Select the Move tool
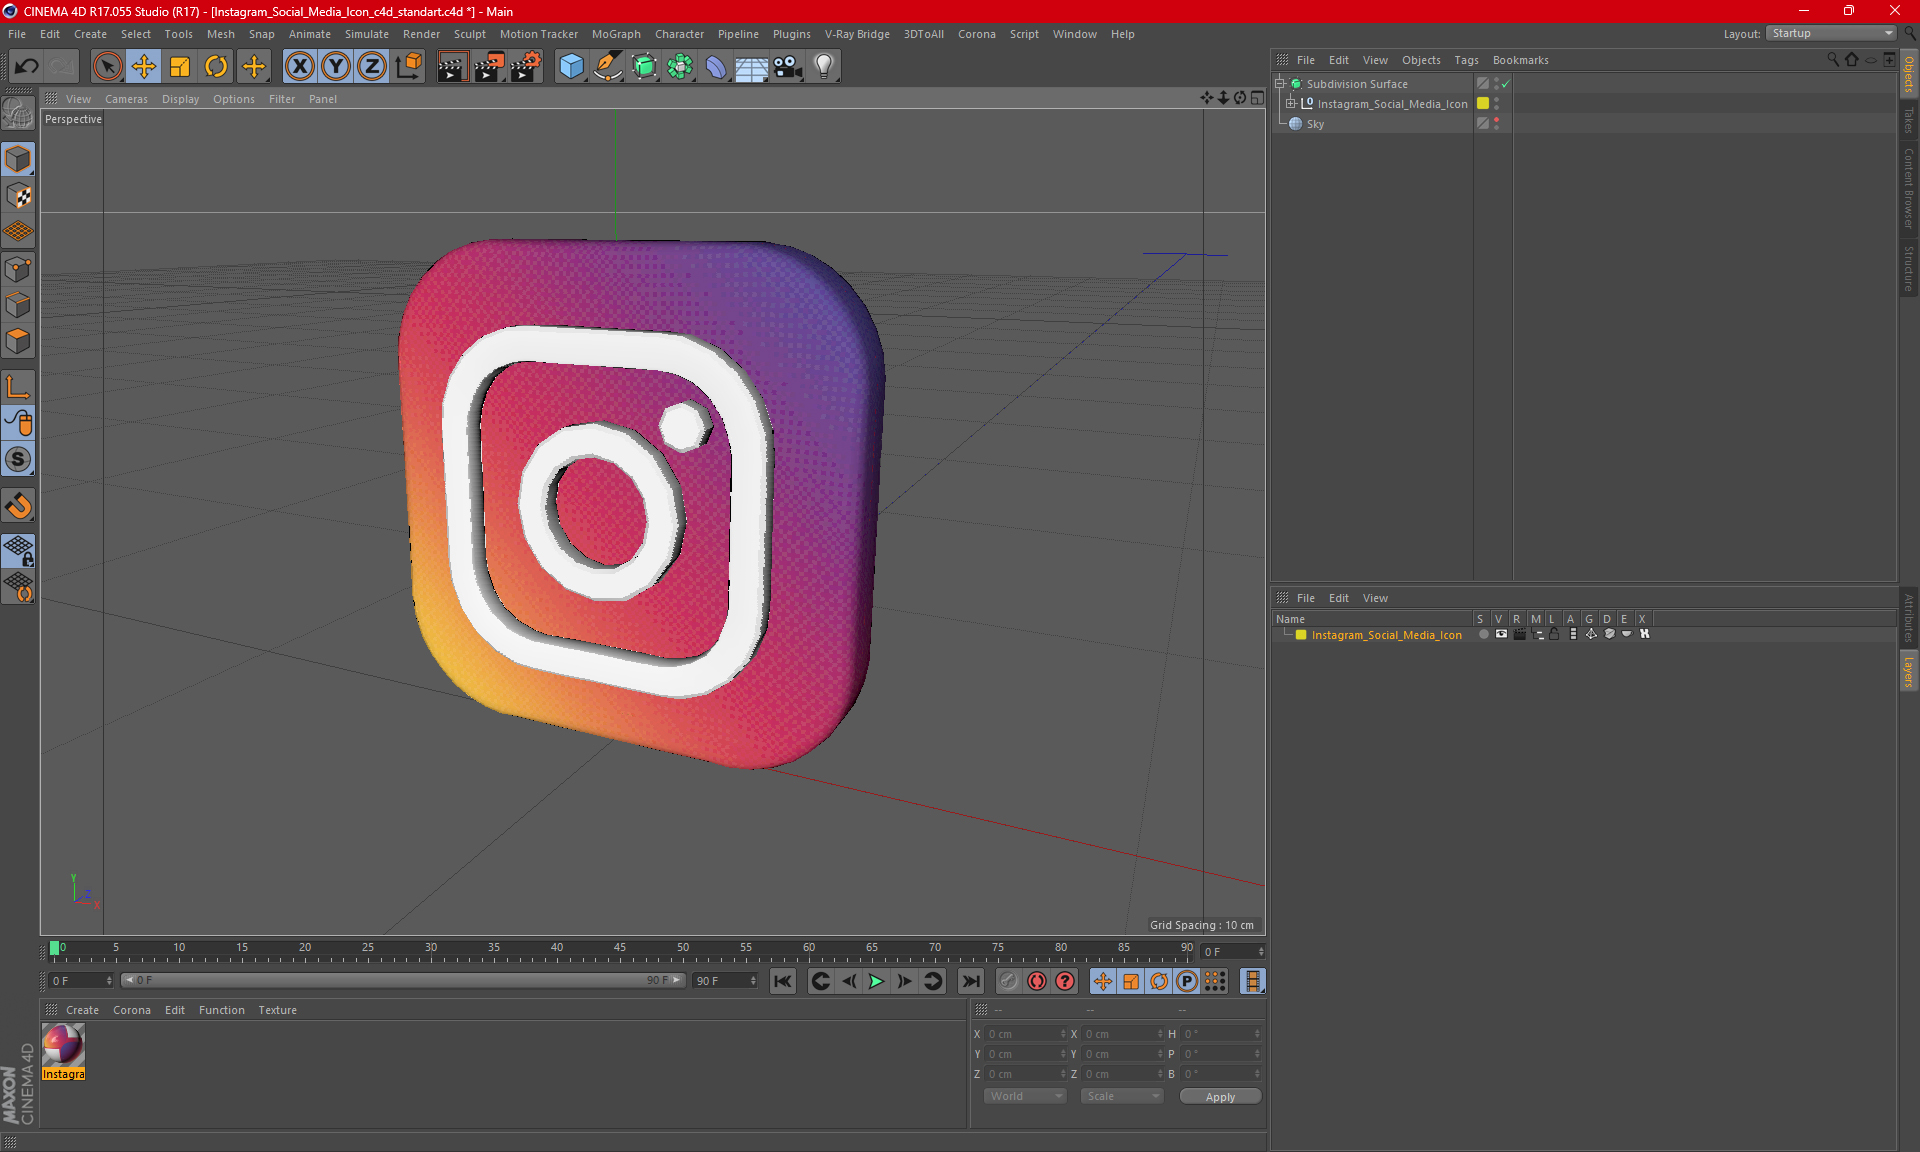Image resolution: width=1920 pixels, height=1152 pixels. pos(144,66)
